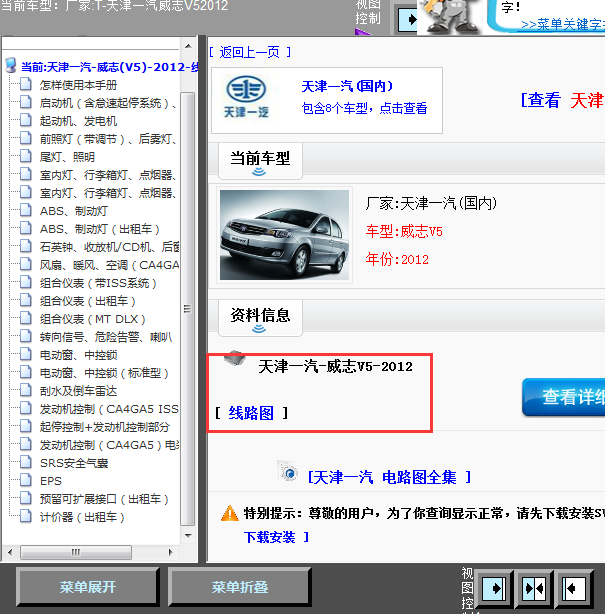Open 起动机、发电机 tree item

pyautogui.click(x=78, y=121)
